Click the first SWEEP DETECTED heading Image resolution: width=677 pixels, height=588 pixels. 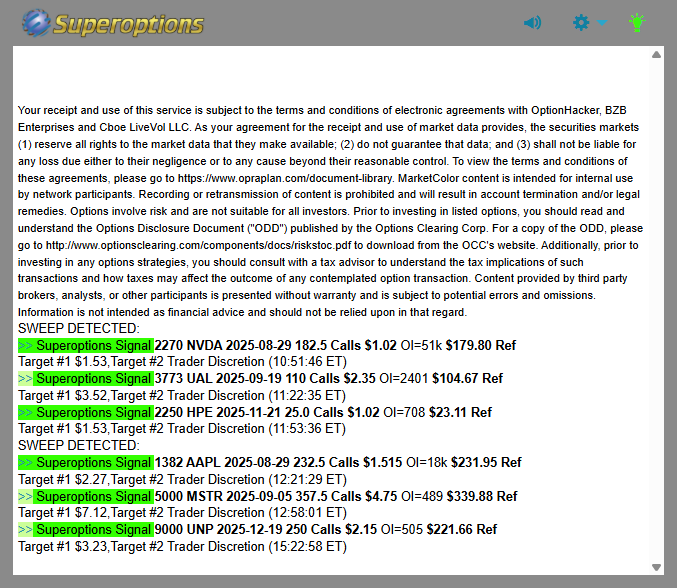pos(79,328)
